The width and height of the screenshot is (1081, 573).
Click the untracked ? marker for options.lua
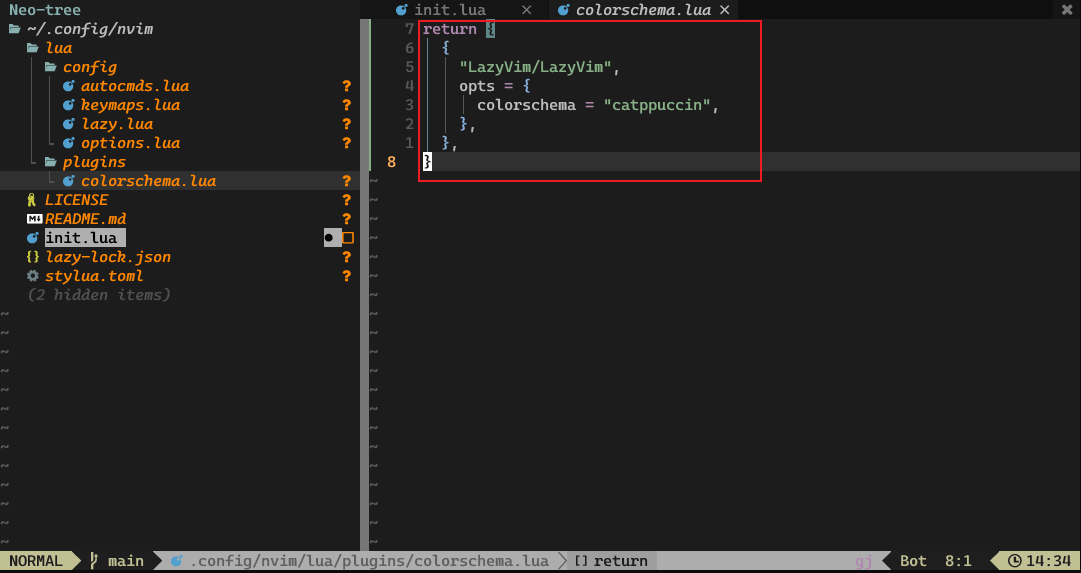click(347, 143)
